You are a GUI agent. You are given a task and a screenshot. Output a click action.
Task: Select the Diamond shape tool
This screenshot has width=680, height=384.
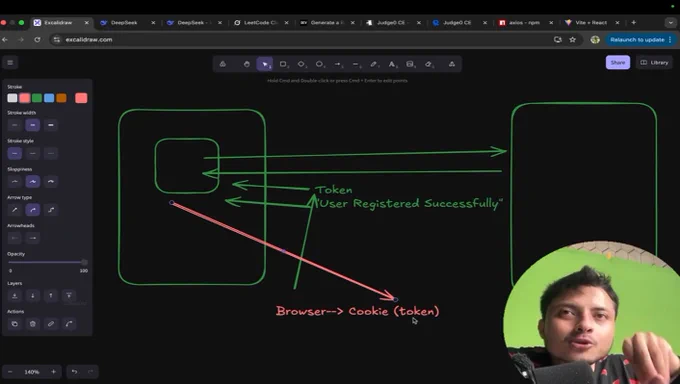[301, 64]
